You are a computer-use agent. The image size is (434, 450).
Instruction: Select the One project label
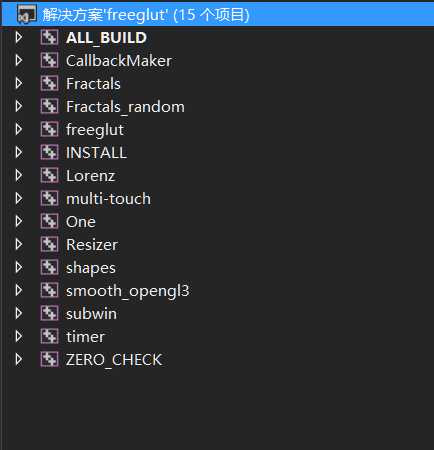click(81, 221)
